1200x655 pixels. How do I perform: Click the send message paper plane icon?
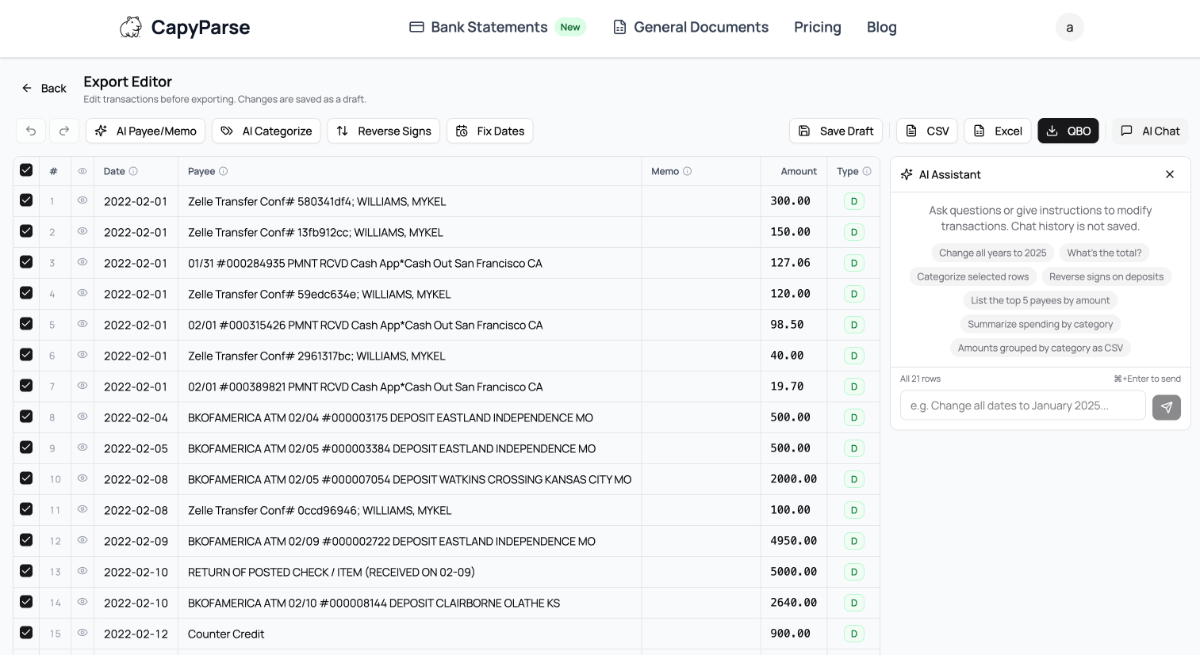tap(1166, 407)
